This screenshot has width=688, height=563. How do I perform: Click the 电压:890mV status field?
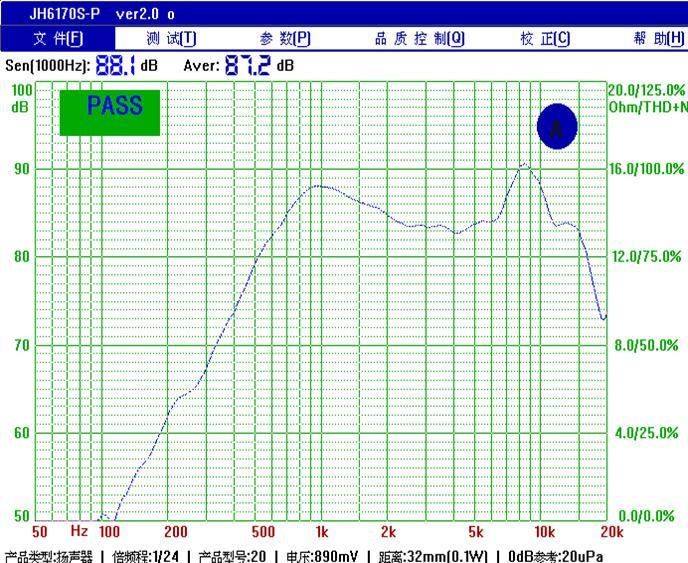click(x=322, y=556)
